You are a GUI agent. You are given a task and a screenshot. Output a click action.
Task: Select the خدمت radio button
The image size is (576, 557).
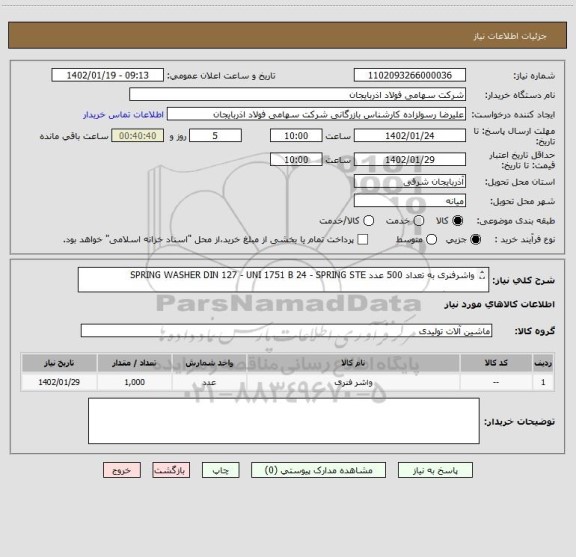419,221
